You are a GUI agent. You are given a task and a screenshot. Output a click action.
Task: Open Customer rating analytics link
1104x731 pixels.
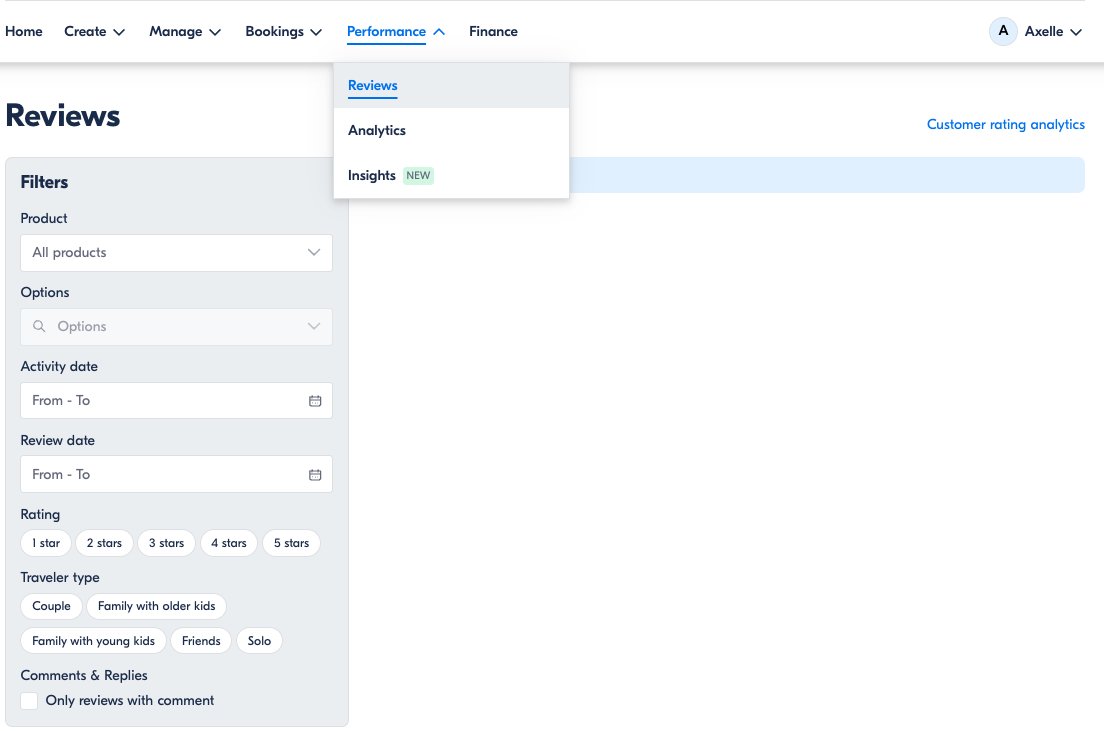(x=1005, y=125)
